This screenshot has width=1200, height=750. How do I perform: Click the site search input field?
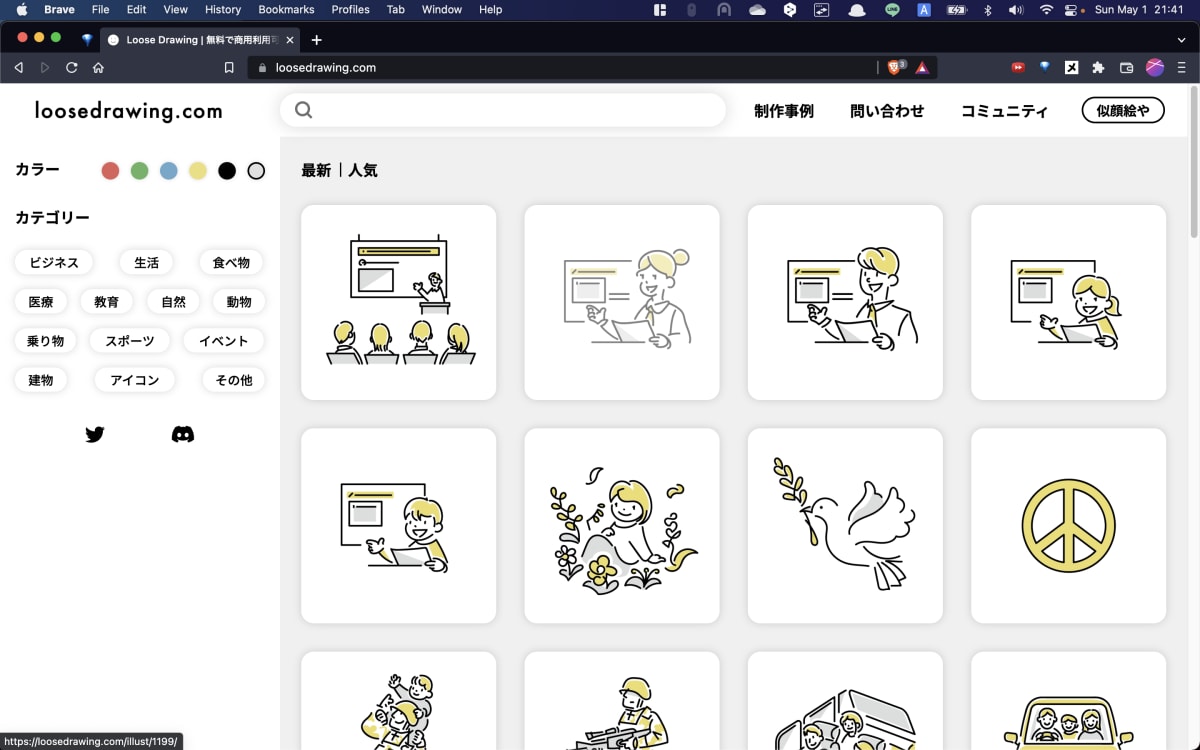point(503,110)
